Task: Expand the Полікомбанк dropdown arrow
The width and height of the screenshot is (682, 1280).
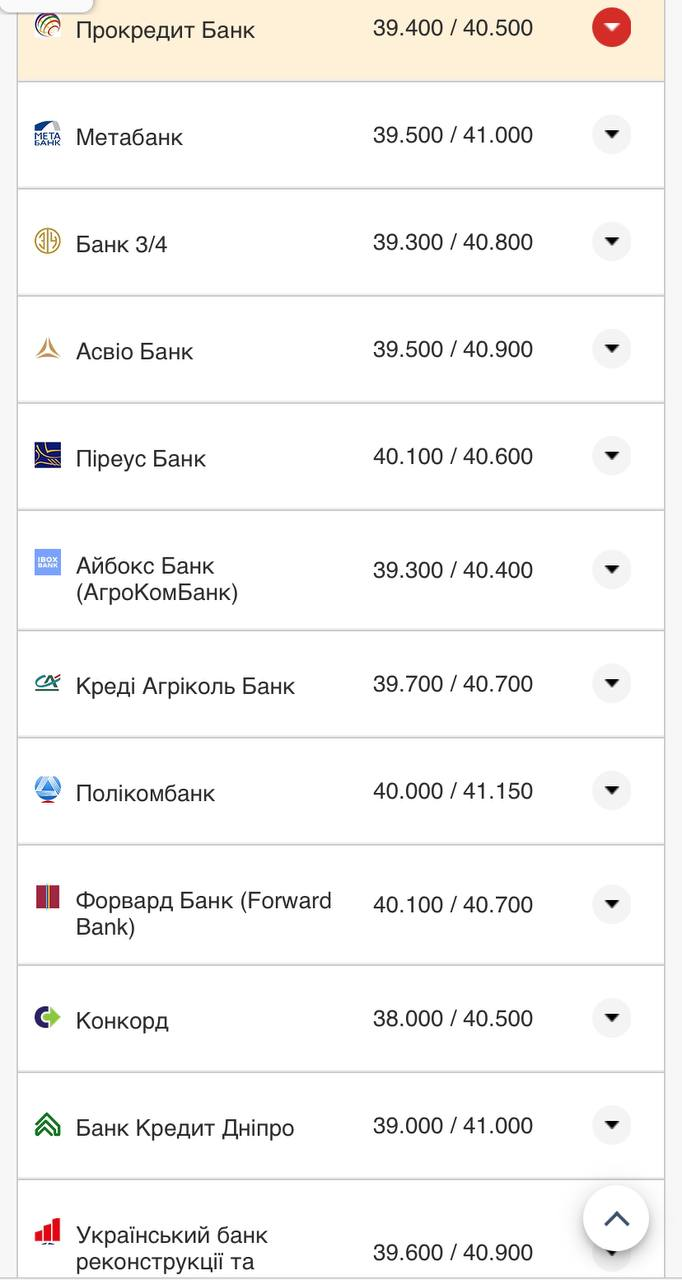Action: (611, 790)
